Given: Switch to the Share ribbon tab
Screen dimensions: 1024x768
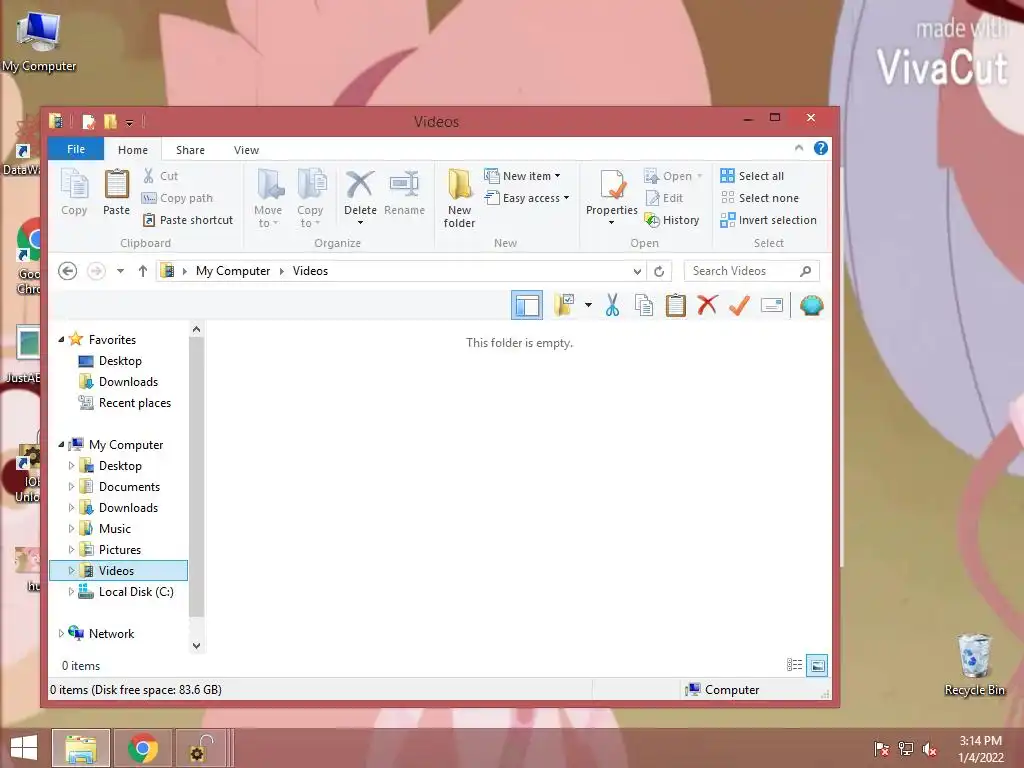Looking at the screenshot, I should point(190,150).
